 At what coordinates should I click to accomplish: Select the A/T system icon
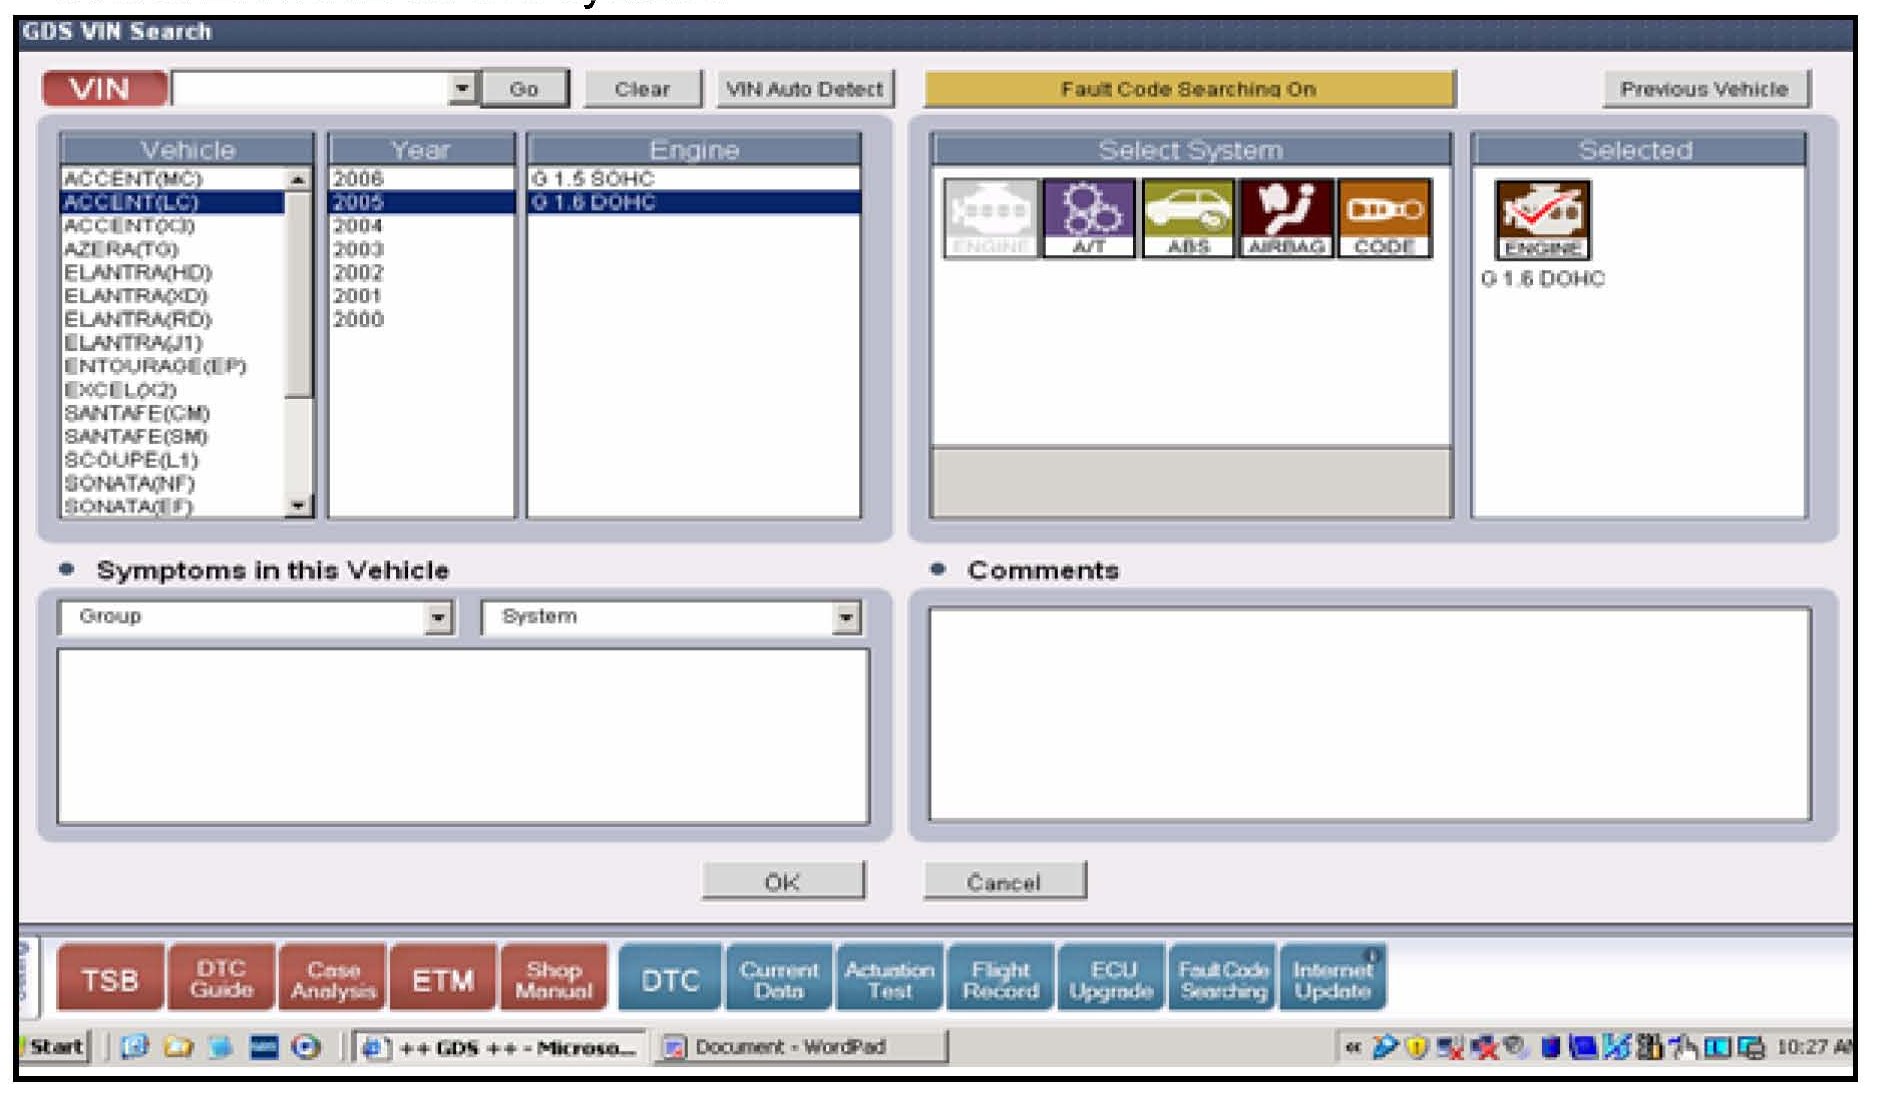tap(1088, 218)
